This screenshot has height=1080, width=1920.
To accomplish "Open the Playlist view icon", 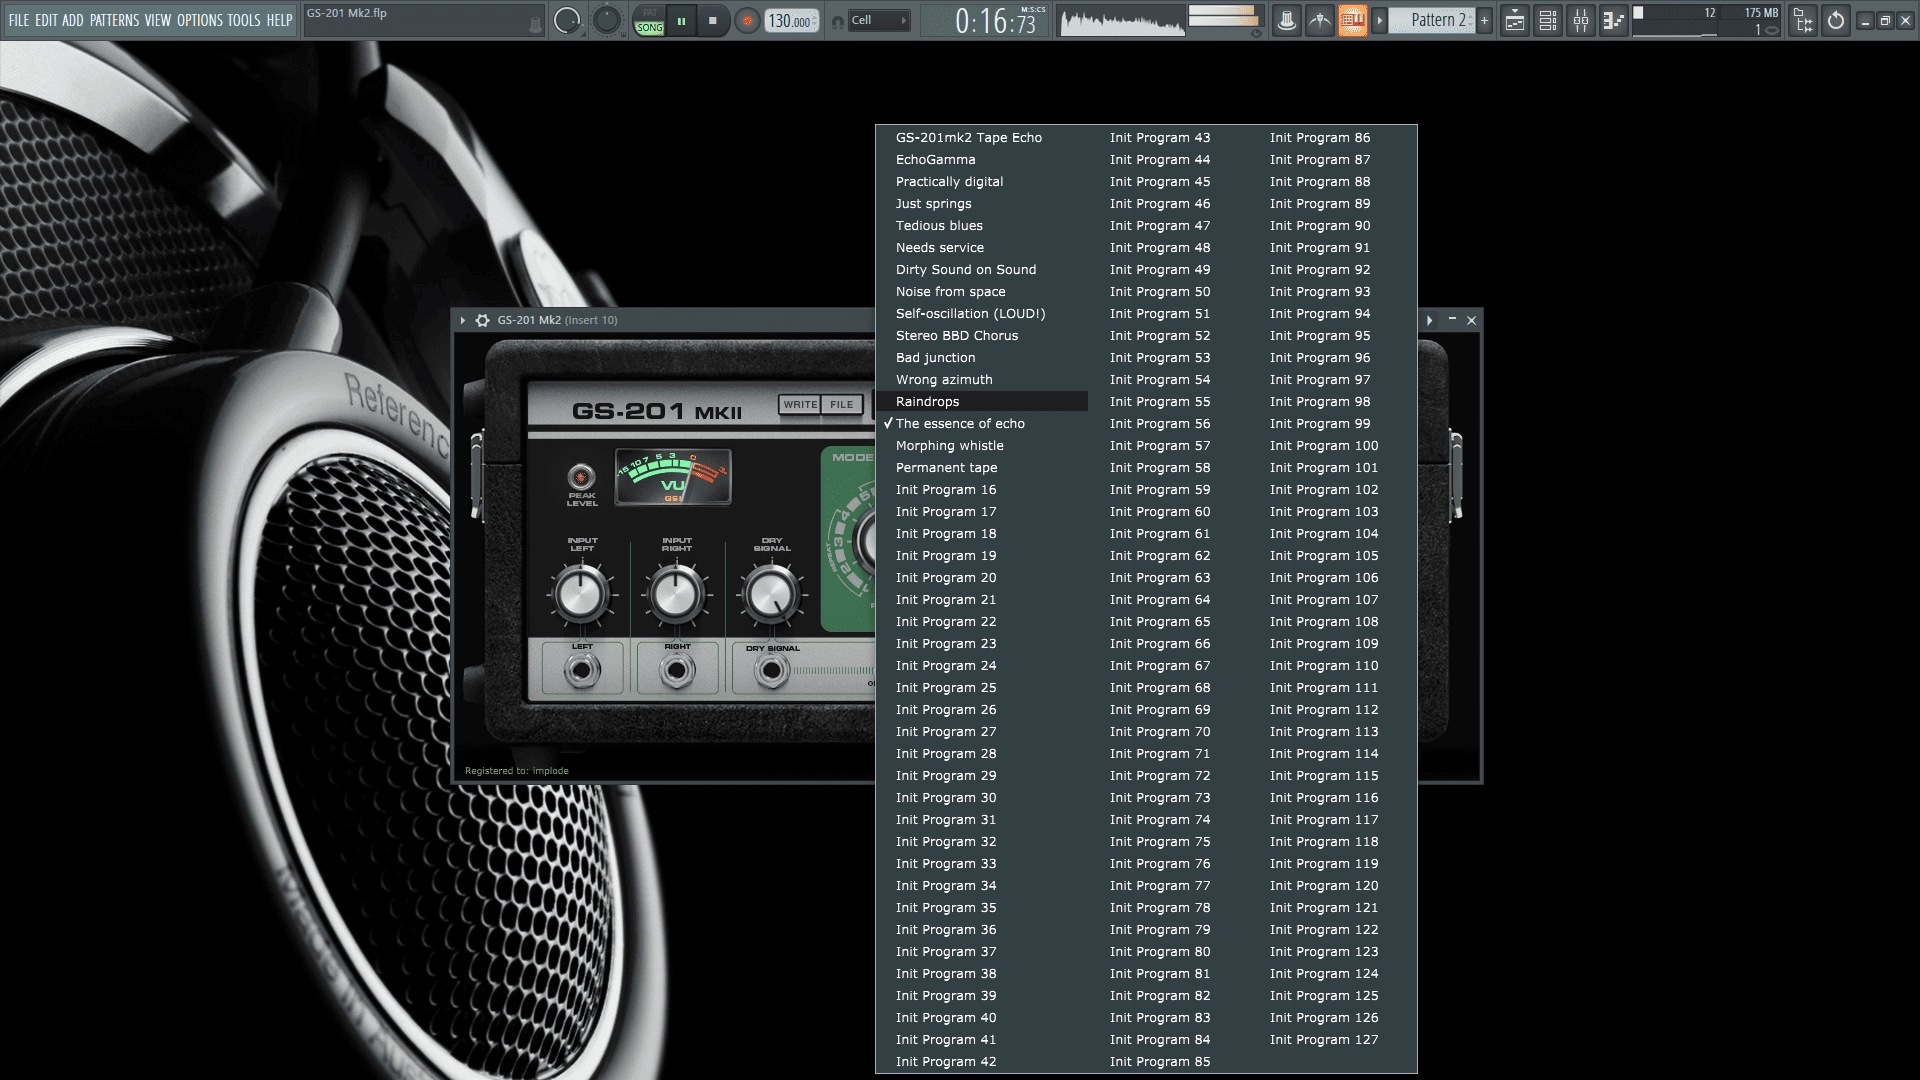I will 1515,20.
